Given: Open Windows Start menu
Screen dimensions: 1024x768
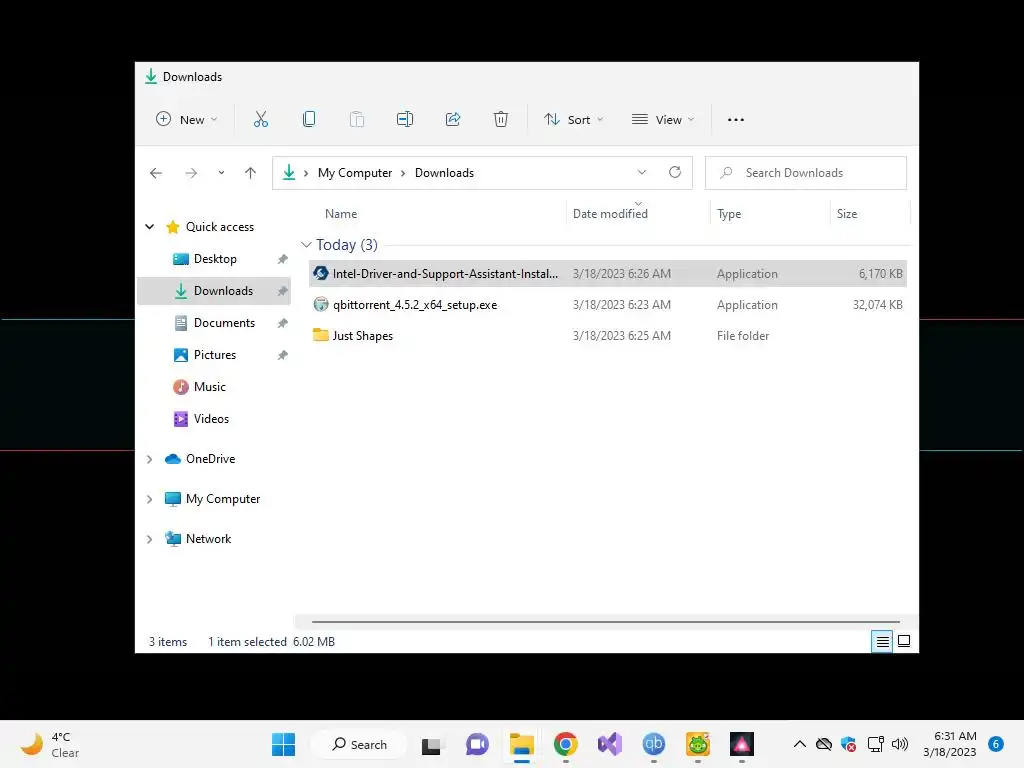Looking at the screenshot, I should (x=283, y=744).
